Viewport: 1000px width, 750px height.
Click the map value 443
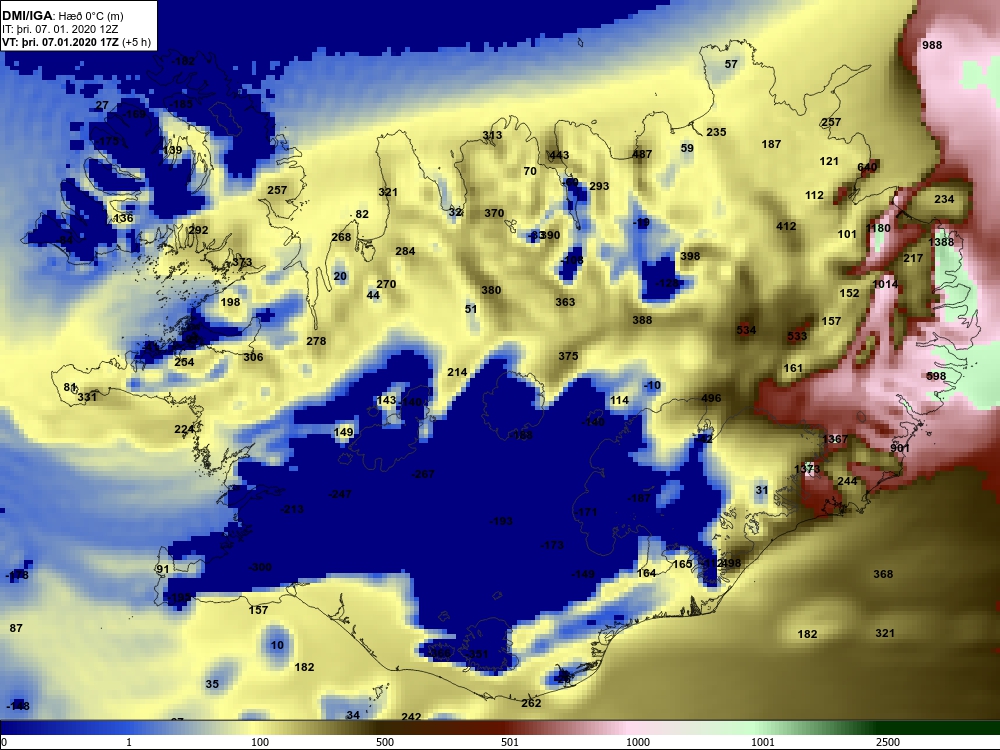[559, 155]
